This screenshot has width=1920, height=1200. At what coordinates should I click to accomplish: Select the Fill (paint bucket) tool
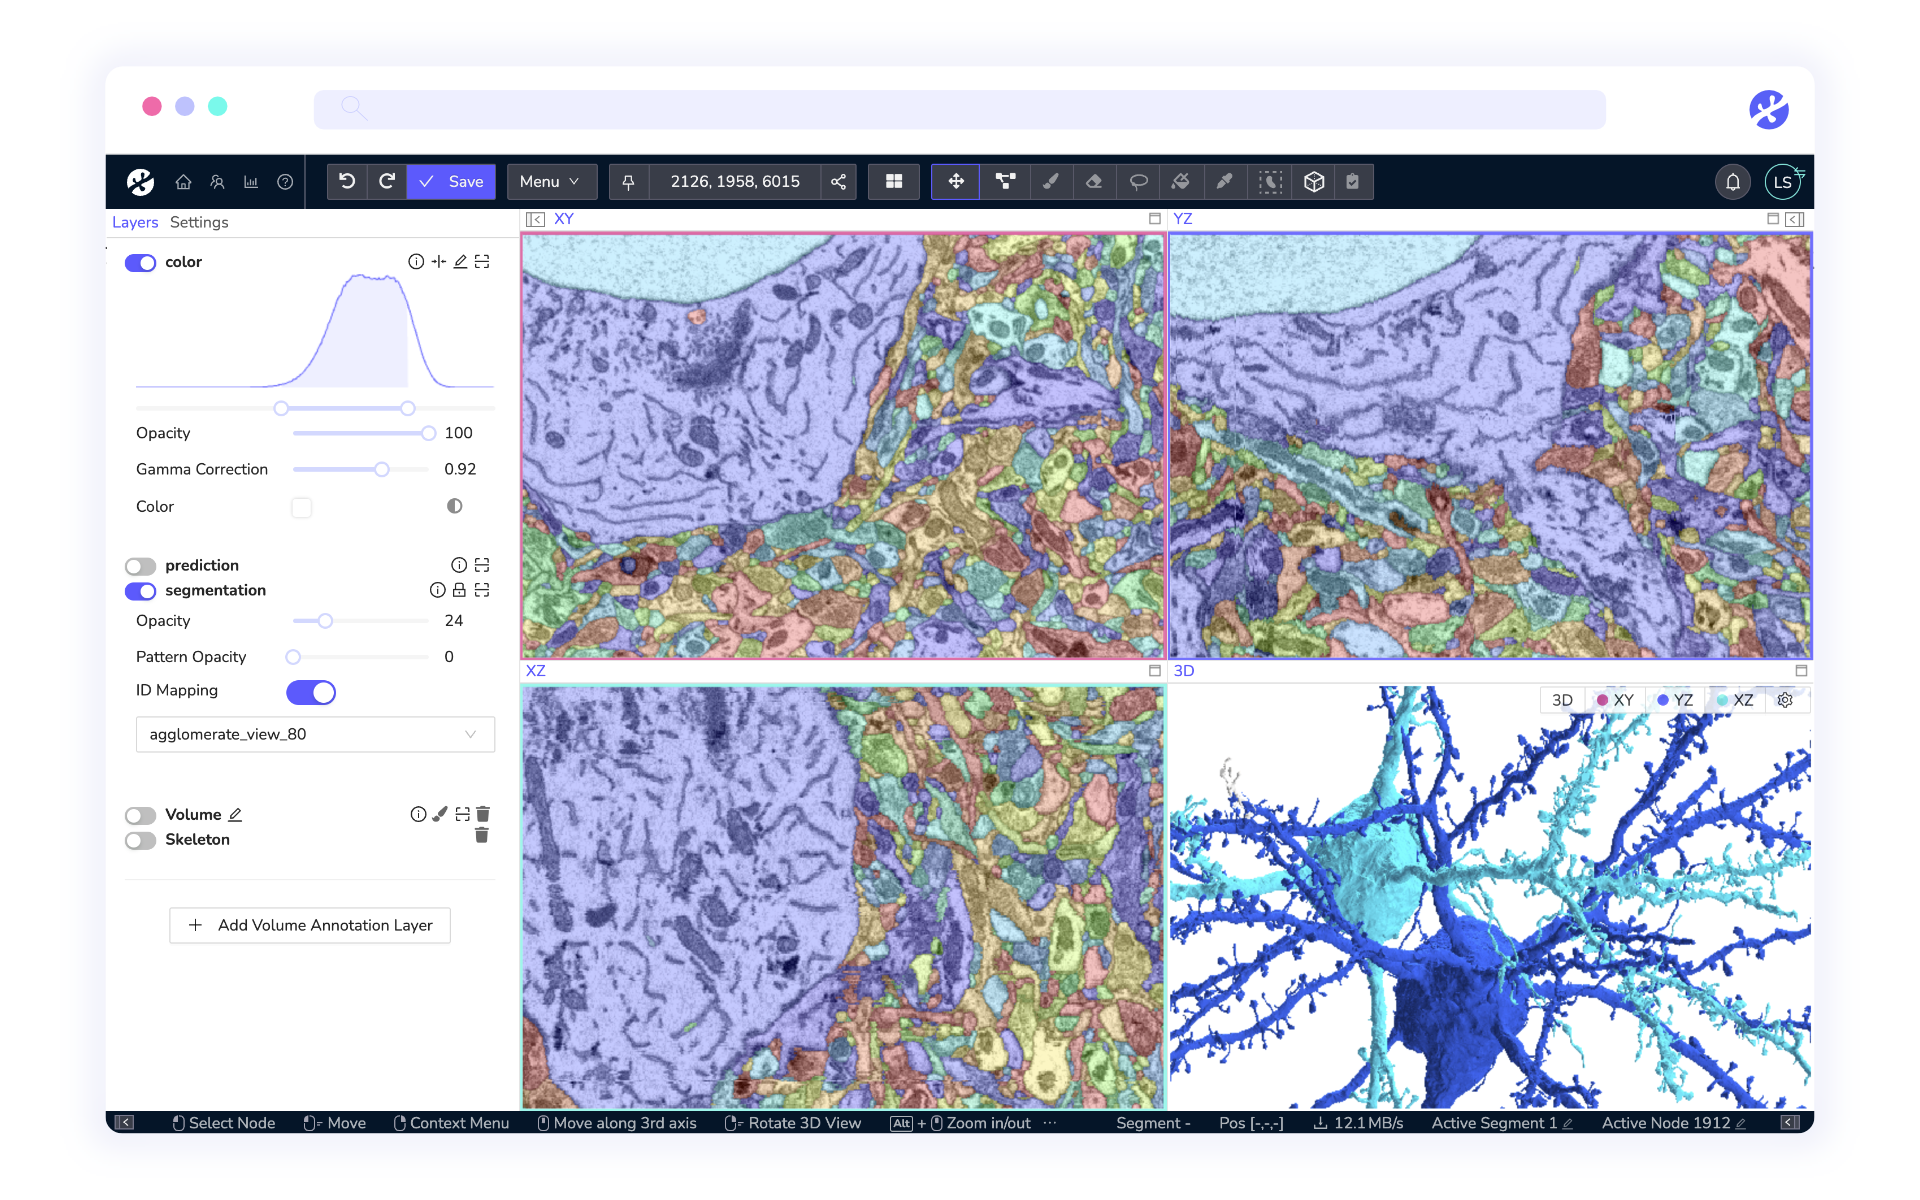(x=1181, y=181)
